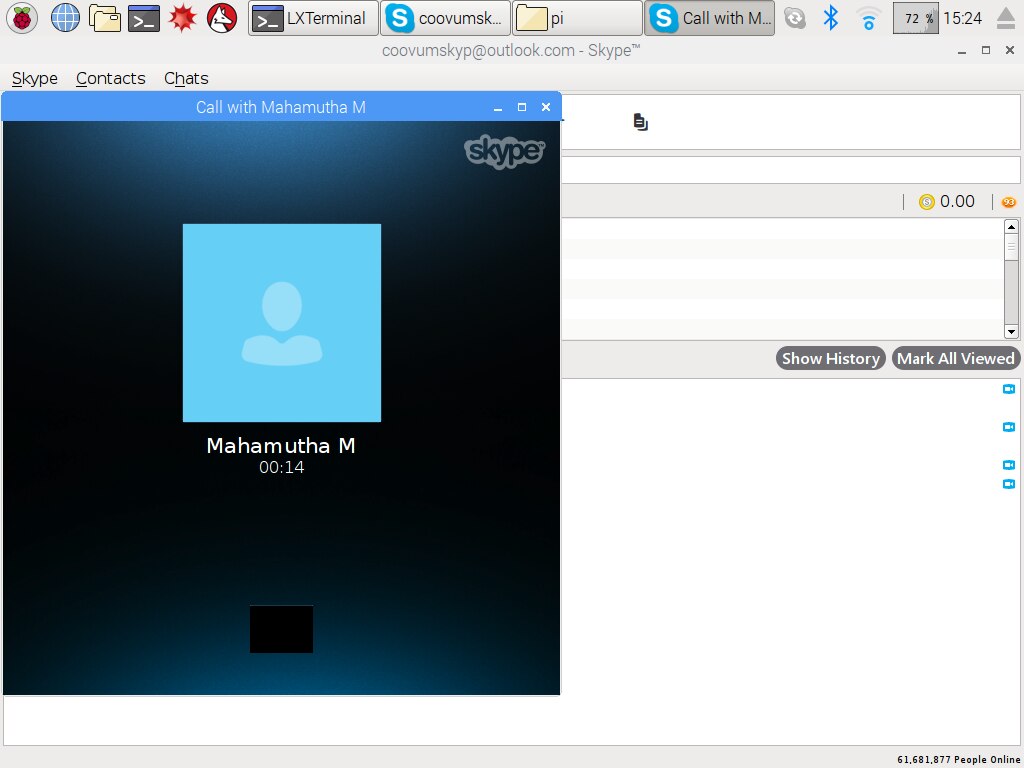
Task: Open the Wi-Fi network tray menu
Action: coord(869,18)
